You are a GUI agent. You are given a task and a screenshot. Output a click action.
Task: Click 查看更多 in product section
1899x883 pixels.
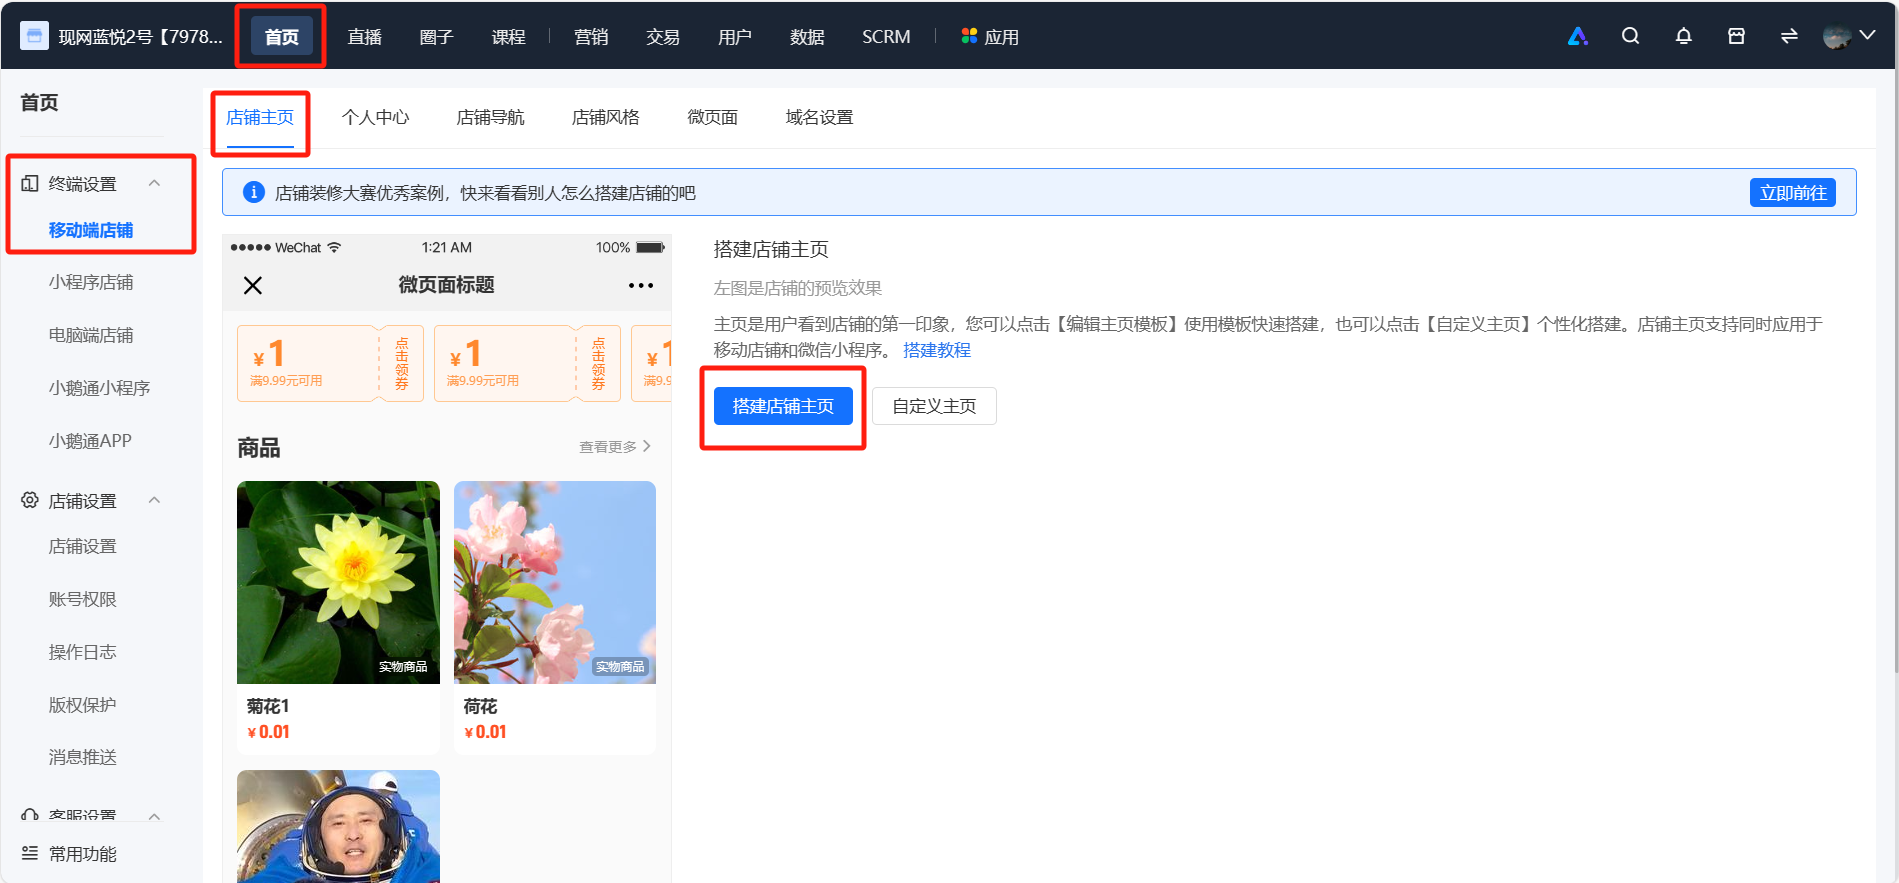point(615,446)
